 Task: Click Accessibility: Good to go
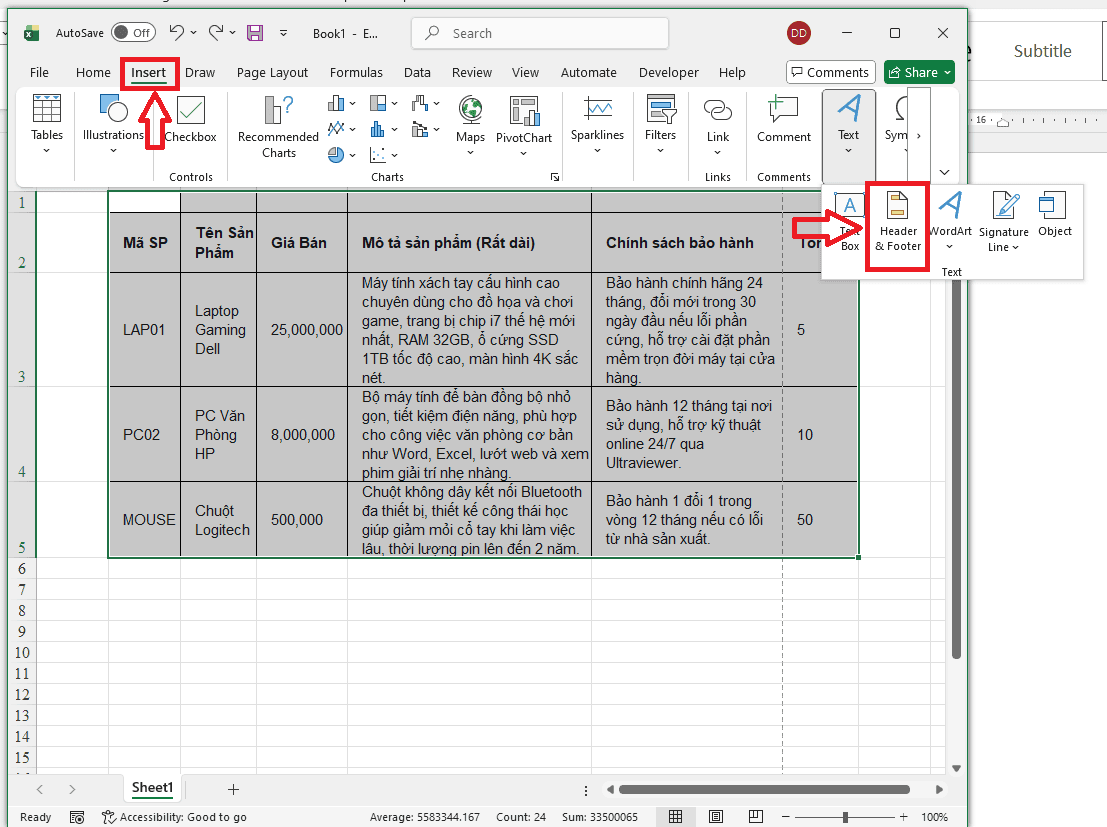(174, 817)
